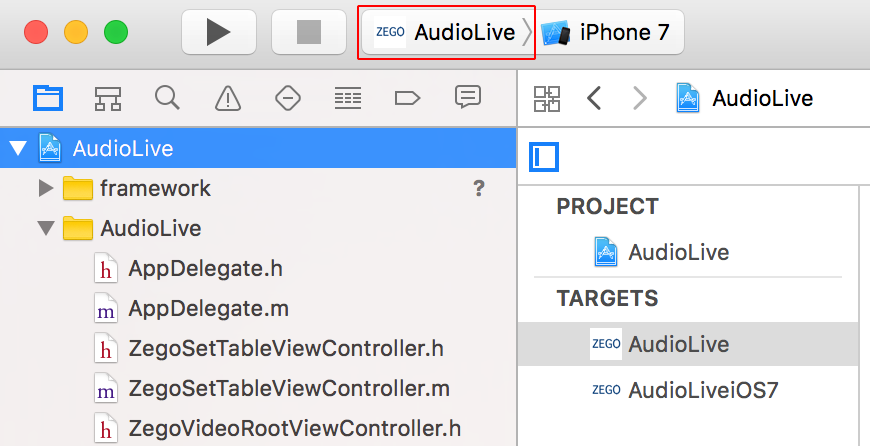Stop the running build
The height and width of the screenshot is (446, 870).
pyautogui.click(x=309, y=32)
